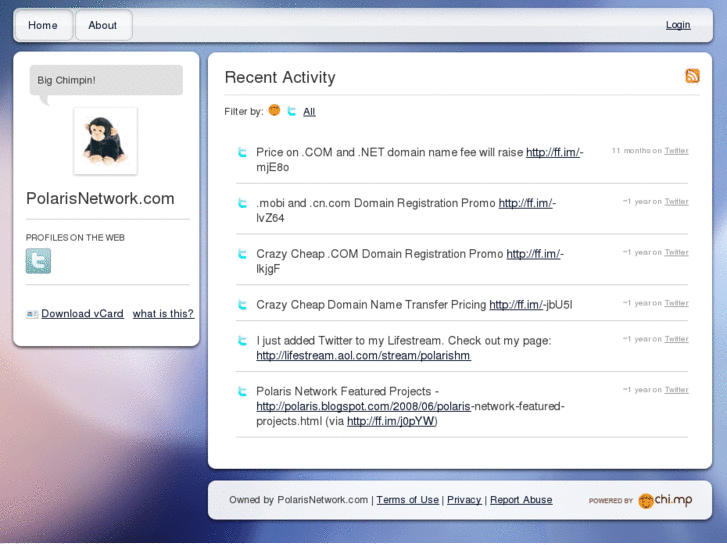Open the Home tab
The image size is (727, 545).
point(43,25)
